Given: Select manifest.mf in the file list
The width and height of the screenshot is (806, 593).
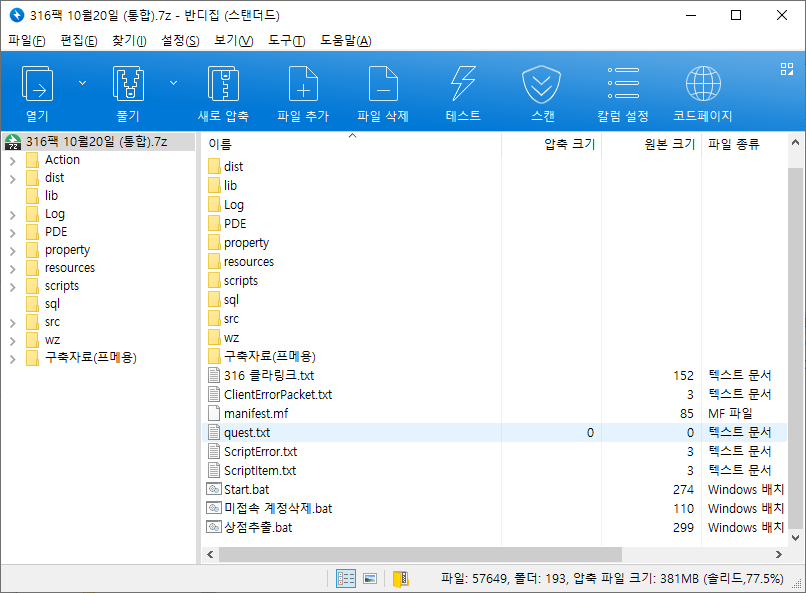Looking at the screenshot, I should point(494,414).
